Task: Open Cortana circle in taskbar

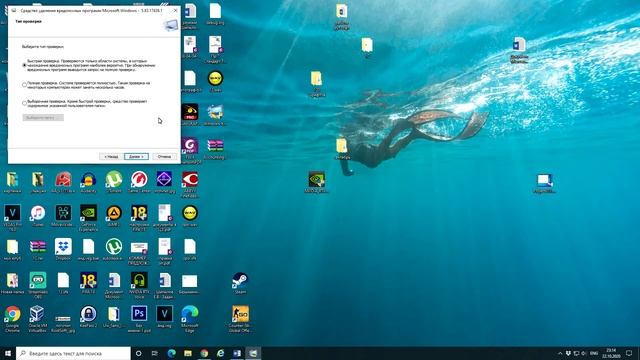Action: pos(138,353)
